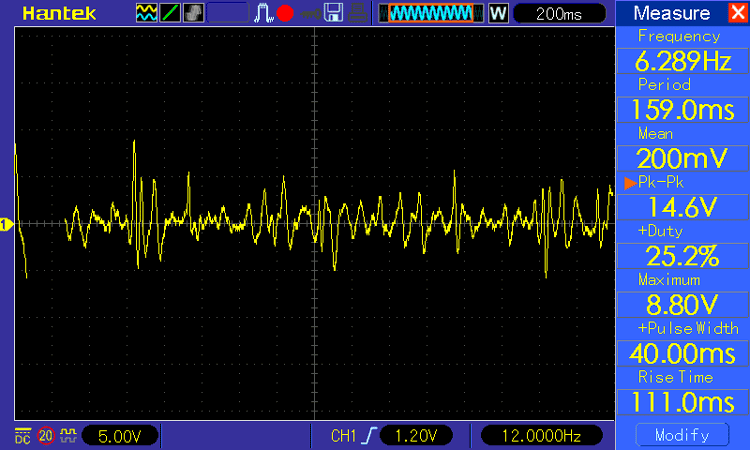Click the empty status box in top toolbar
Viewport: 750px width, 450px height.
228,13
